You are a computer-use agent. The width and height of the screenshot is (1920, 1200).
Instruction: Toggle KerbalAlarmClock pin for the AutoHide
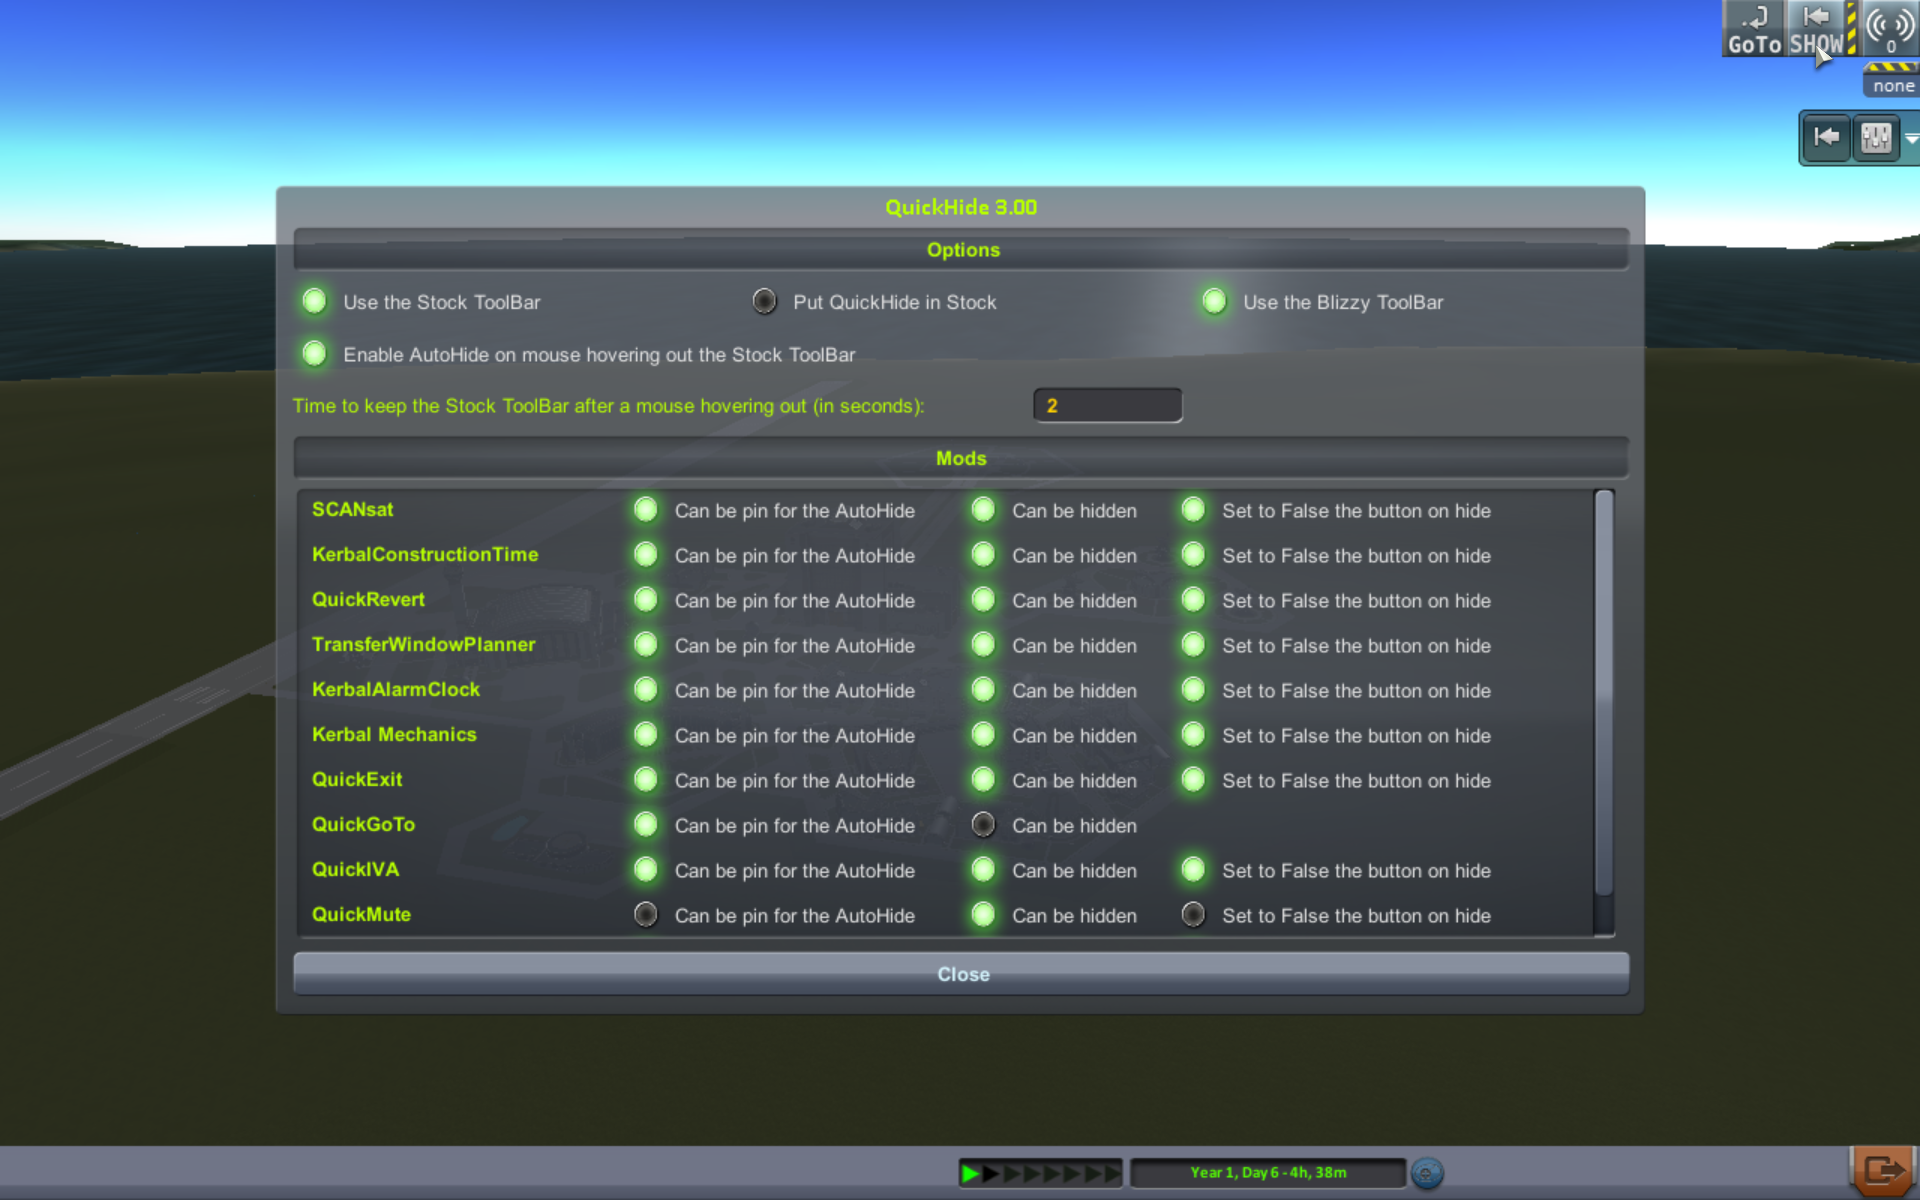[x=646, y=690]
